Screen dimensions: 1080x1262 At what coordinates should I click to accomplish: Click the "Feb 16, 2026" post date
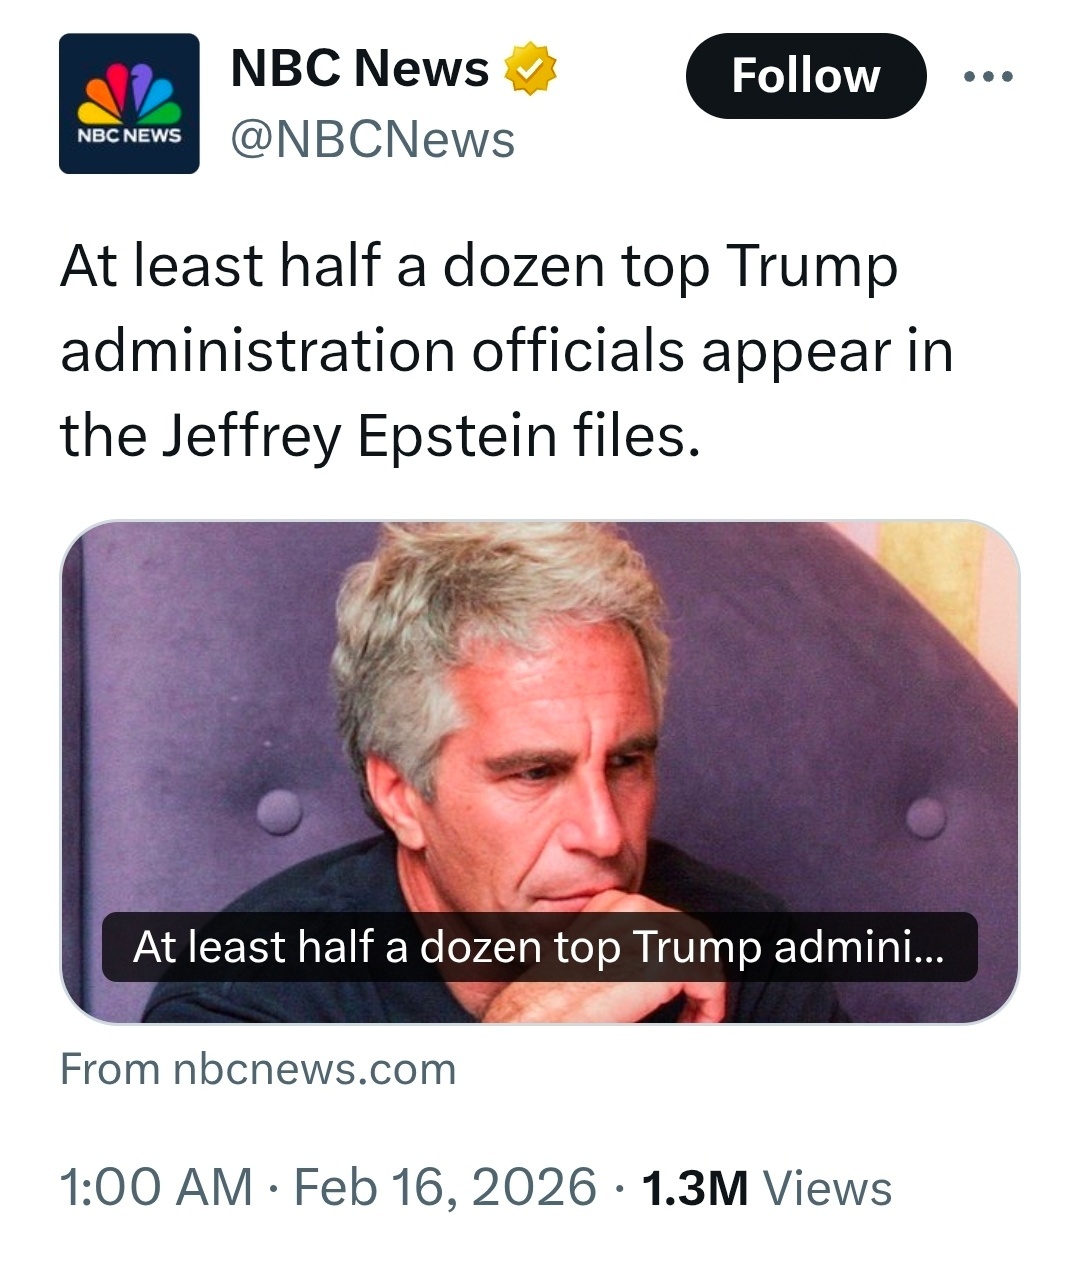[x=445, y=1188]
